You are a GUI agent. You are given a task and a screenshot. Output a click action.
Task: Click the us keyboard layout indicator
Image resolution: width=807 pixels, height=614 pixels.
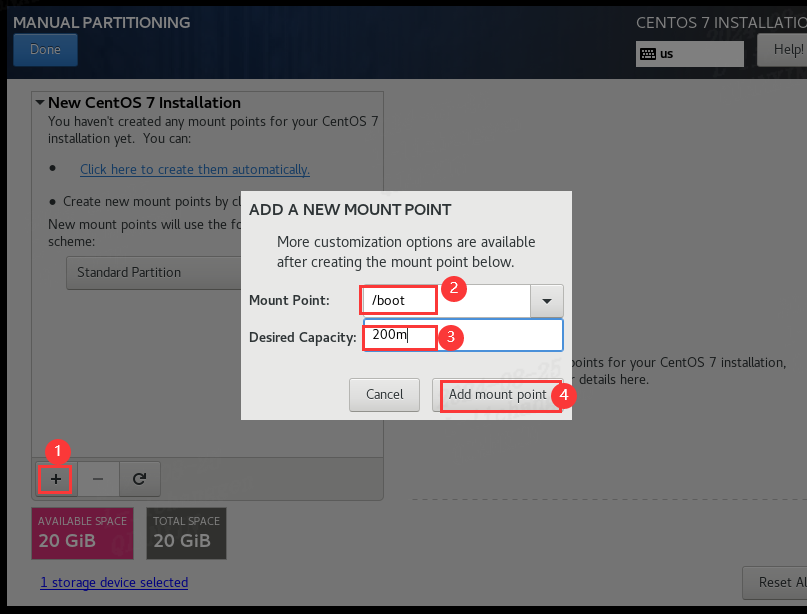[690, 54]
